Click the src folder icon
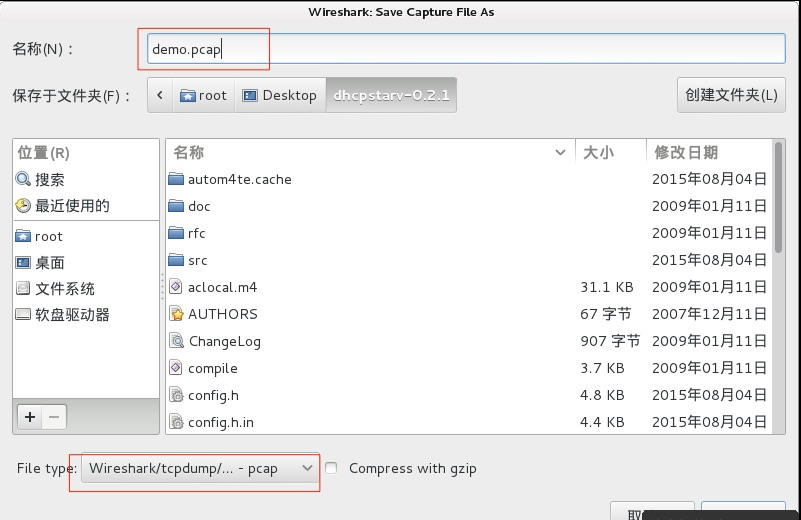The height and width of the screenshot is (520, 801). [x=176, y=260]
